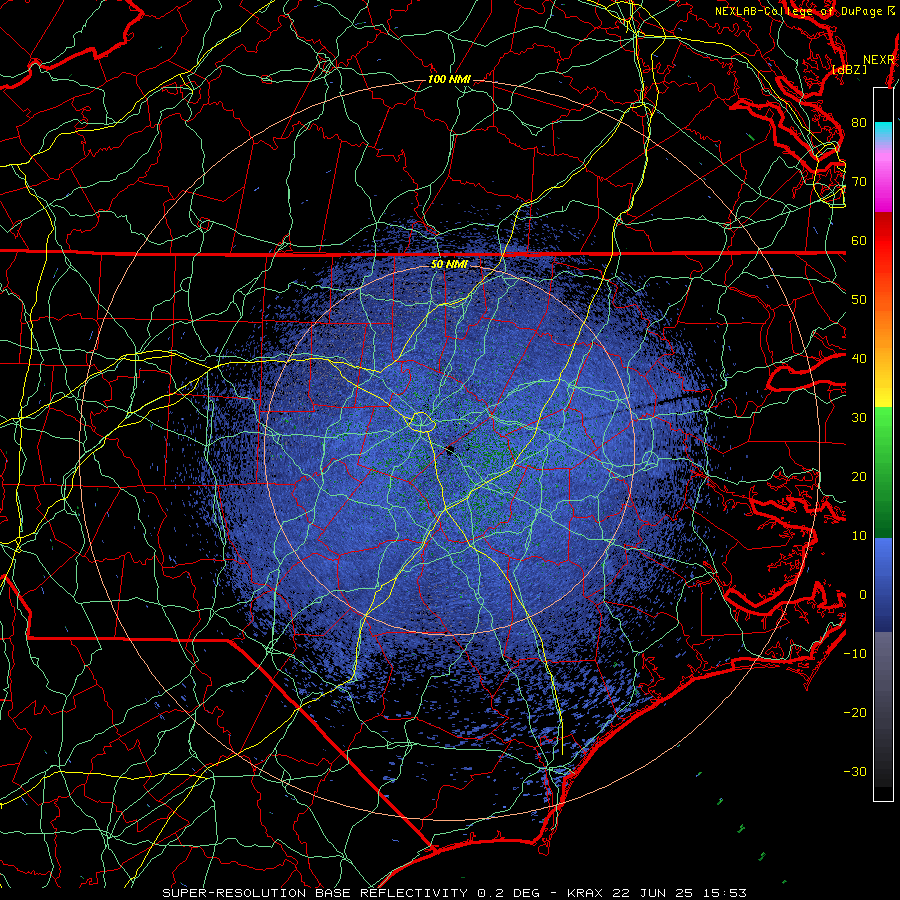Image resolution: width=900 pixels, height=900 pixels.
Task: Pick the gray-black segment of the color bar
Action: point(883,709)
